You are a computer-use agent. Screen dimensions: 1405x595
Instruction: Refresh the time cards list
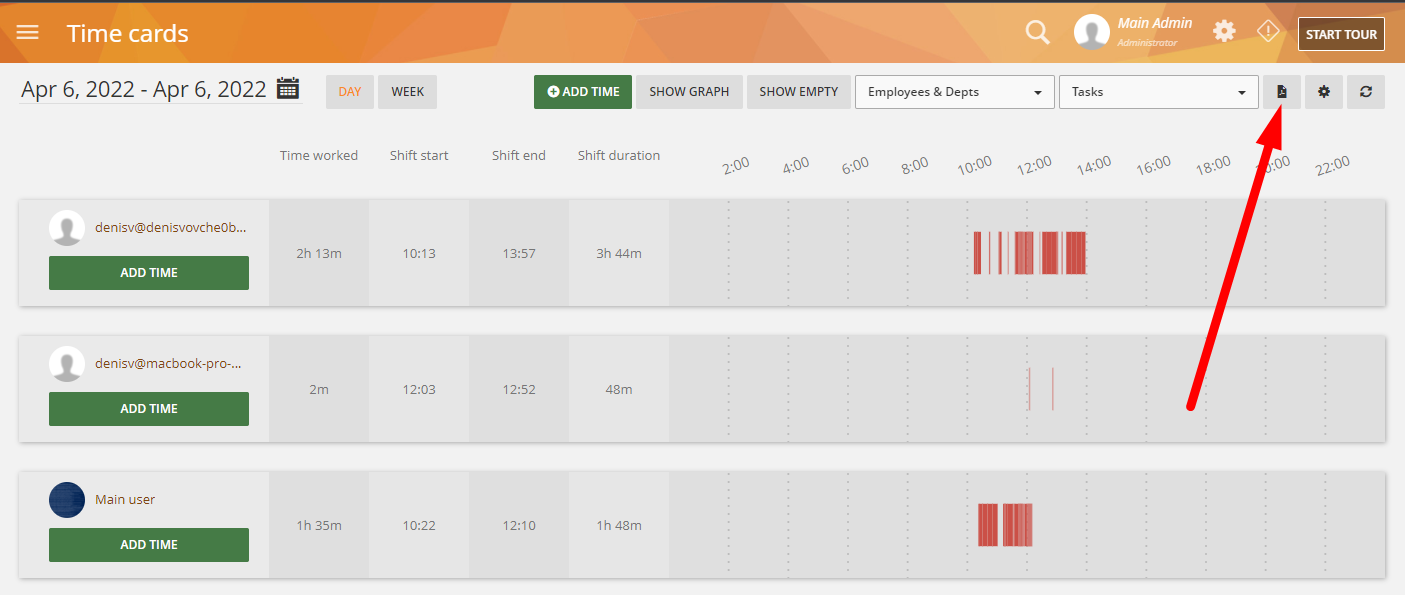pos(1366,92)
